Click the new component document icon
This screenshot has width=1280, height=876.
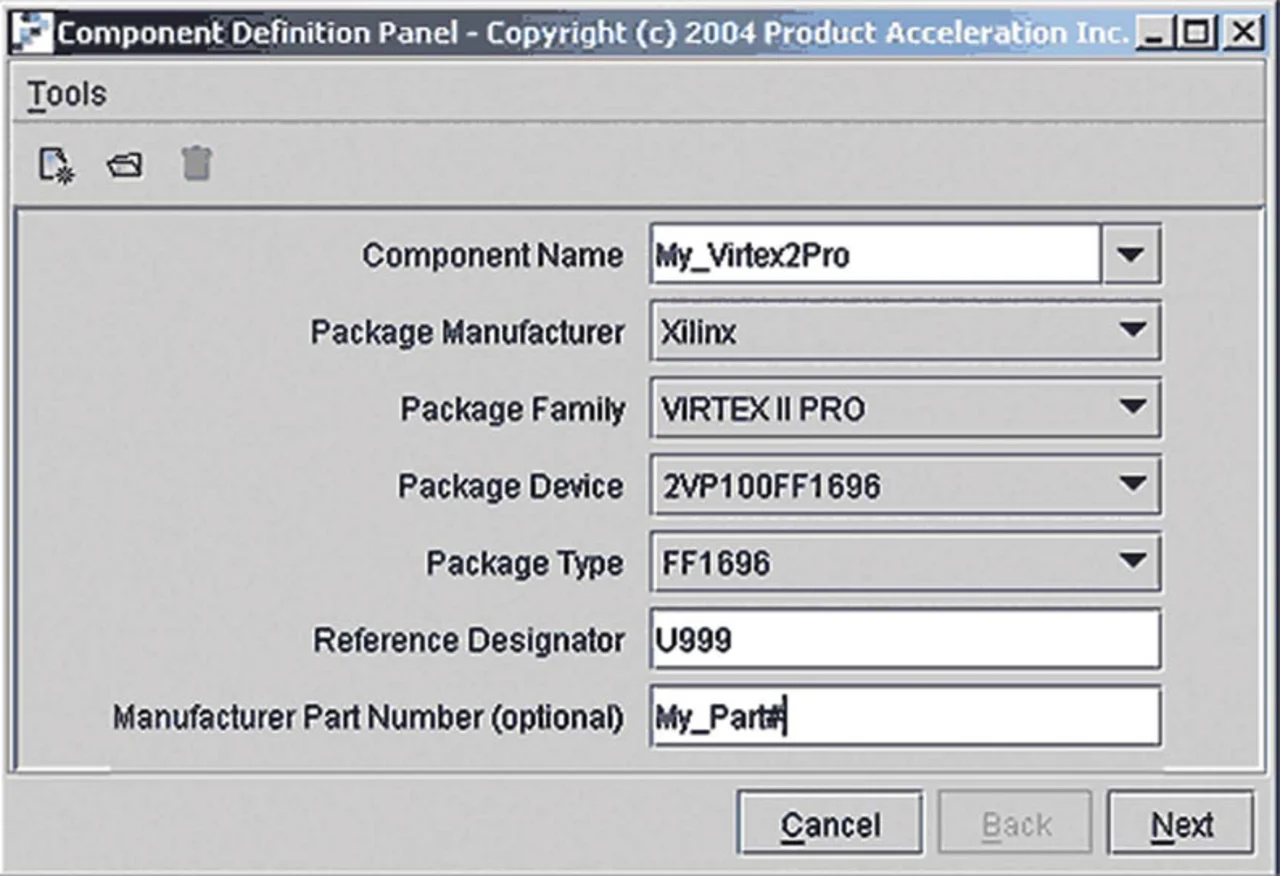pyautogui.click(x=55, y=165)
